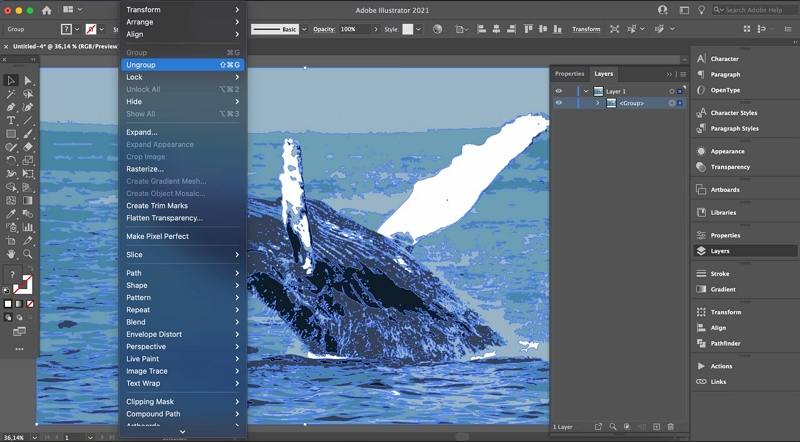
Task: Collapse Layer 1 disclosure arrow
Action: tap(586, 91)
